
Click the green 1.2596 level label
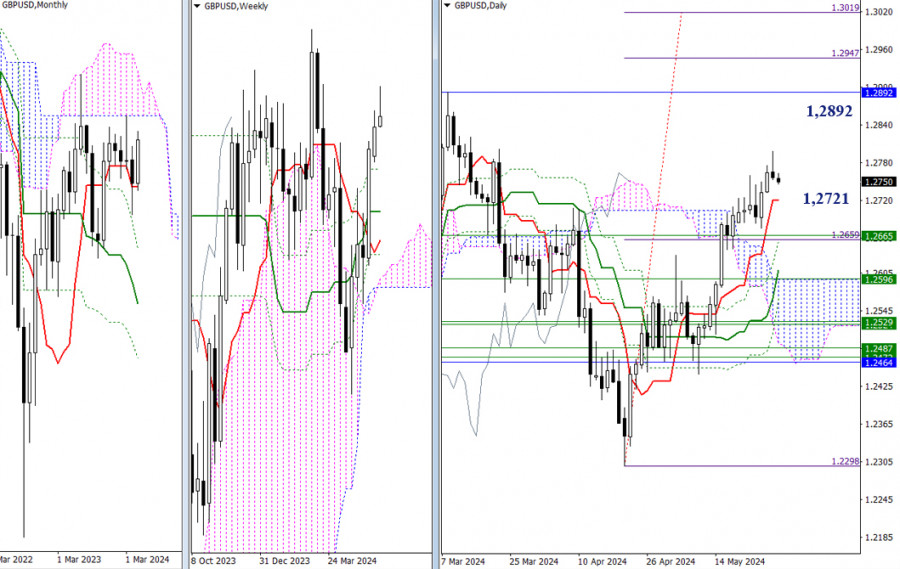coord(878,280)
